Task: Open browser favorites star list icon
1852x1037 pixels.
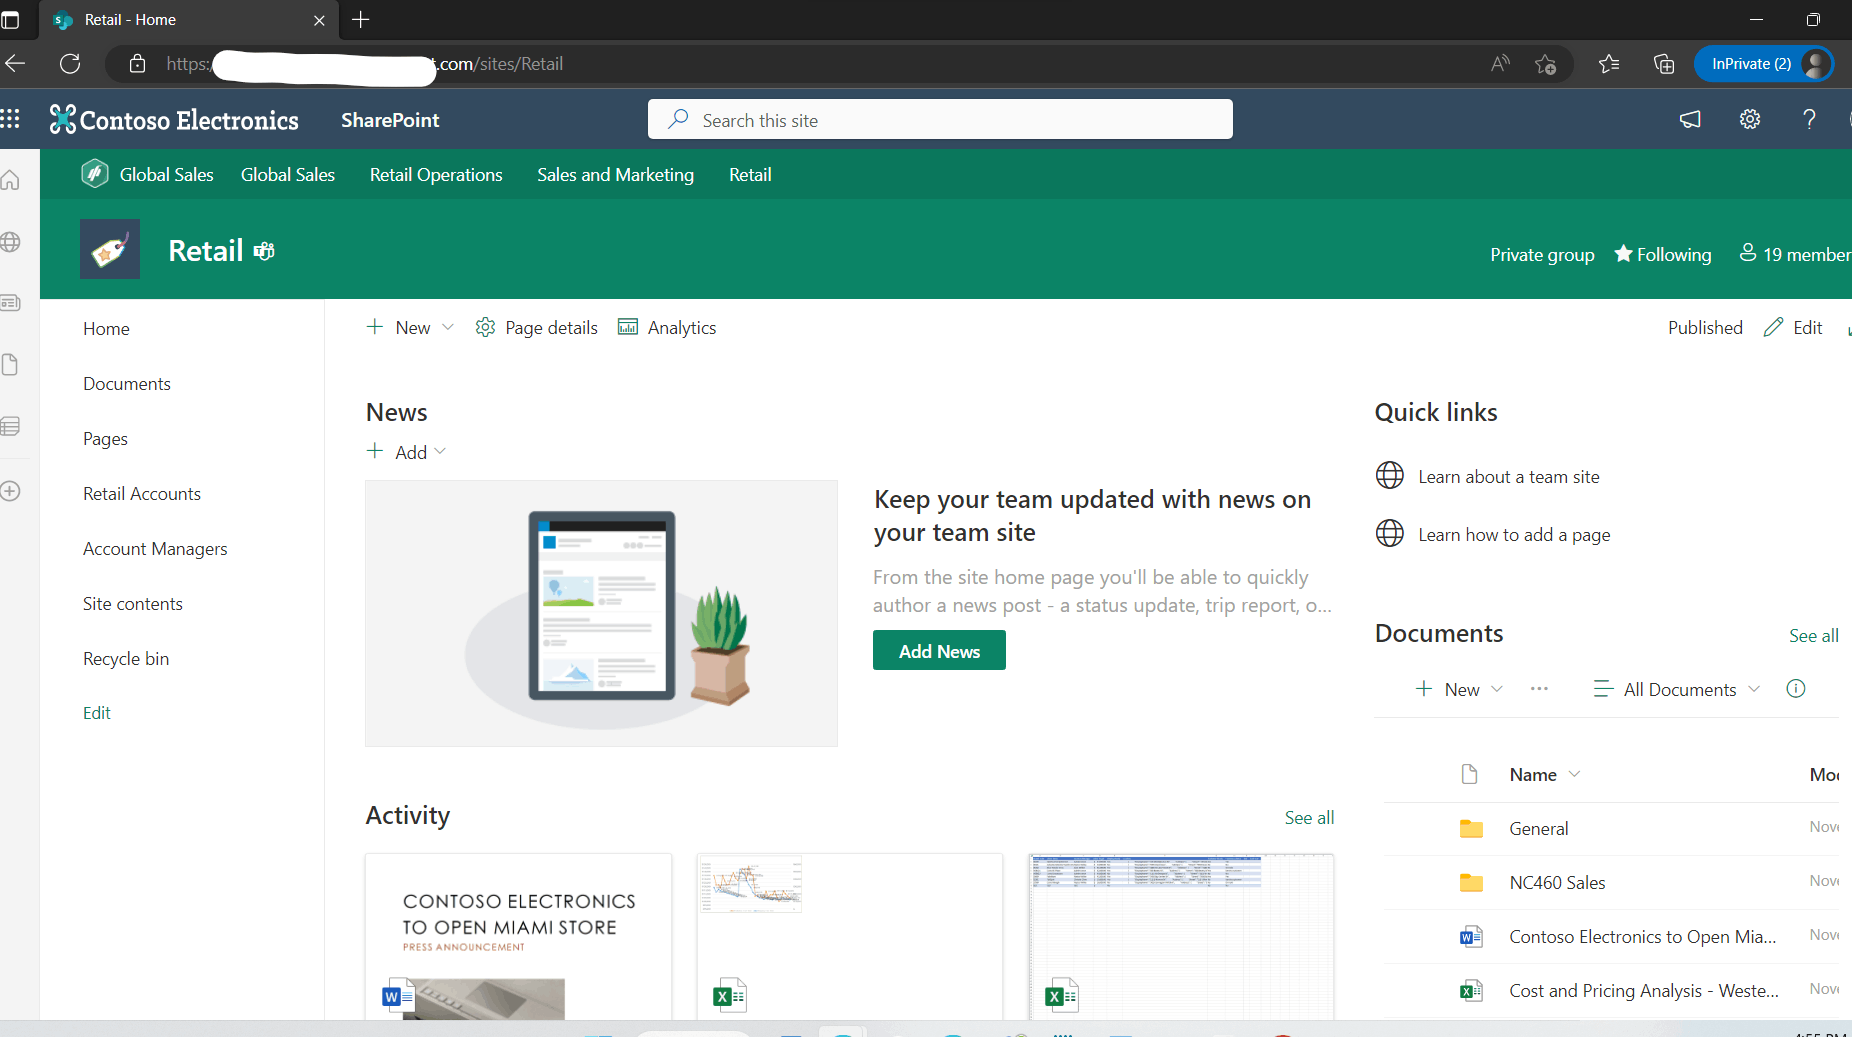Action: pos(1609,64)
